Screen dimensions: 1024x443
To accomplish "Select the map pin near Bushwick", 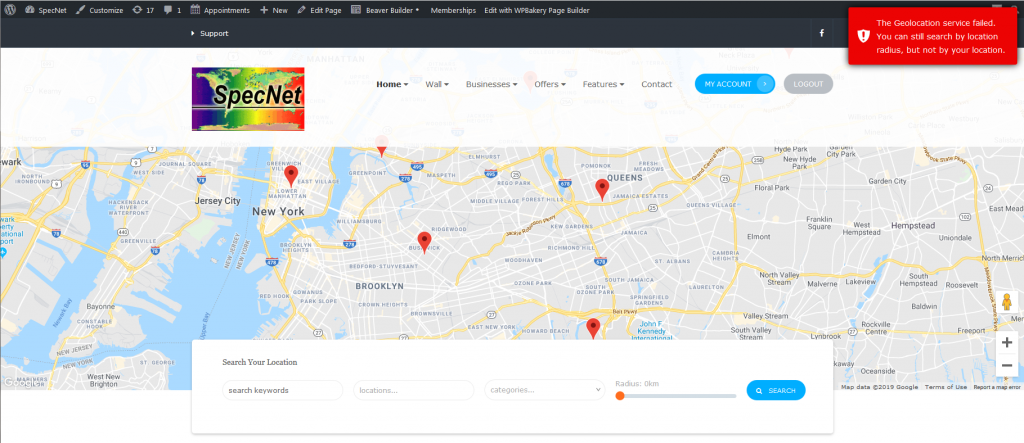I will [424, 242].
